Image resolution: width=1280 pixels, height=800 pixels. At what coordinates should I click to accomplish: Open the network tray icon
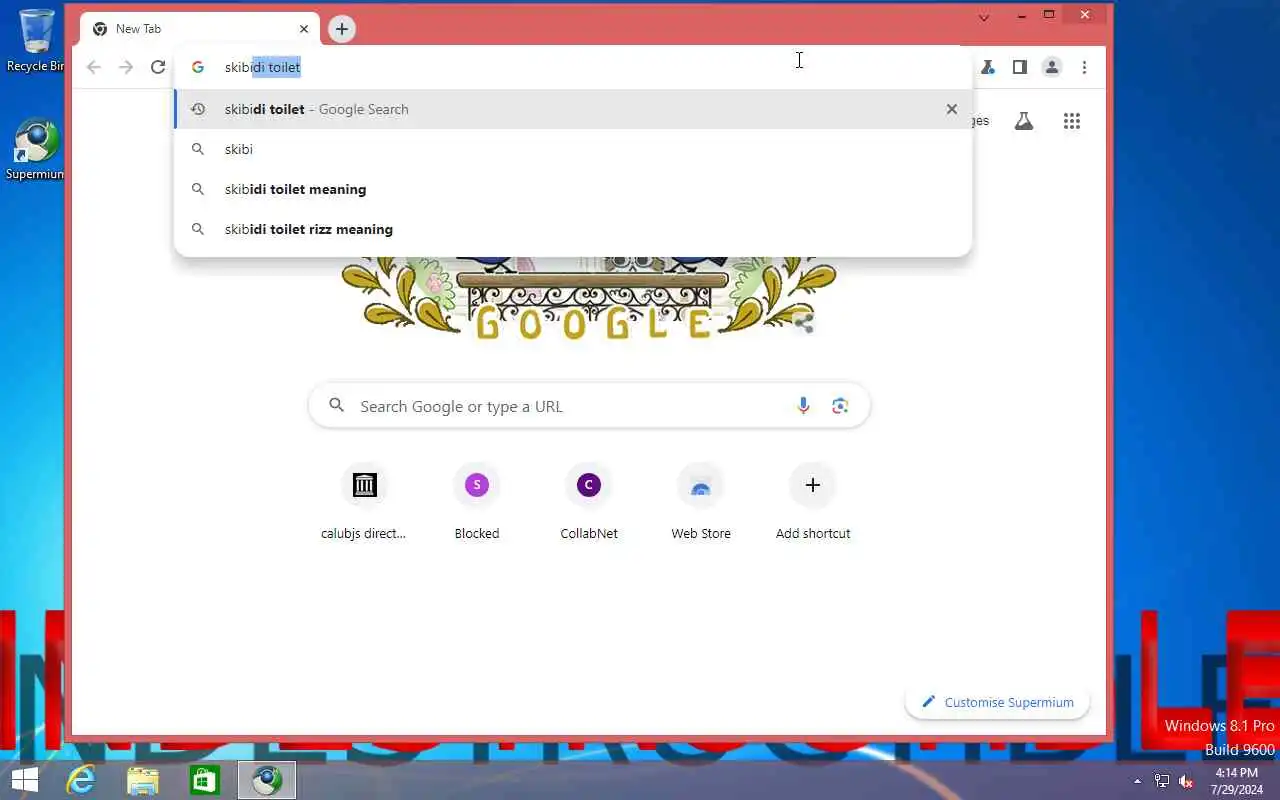click(1162, 781)
